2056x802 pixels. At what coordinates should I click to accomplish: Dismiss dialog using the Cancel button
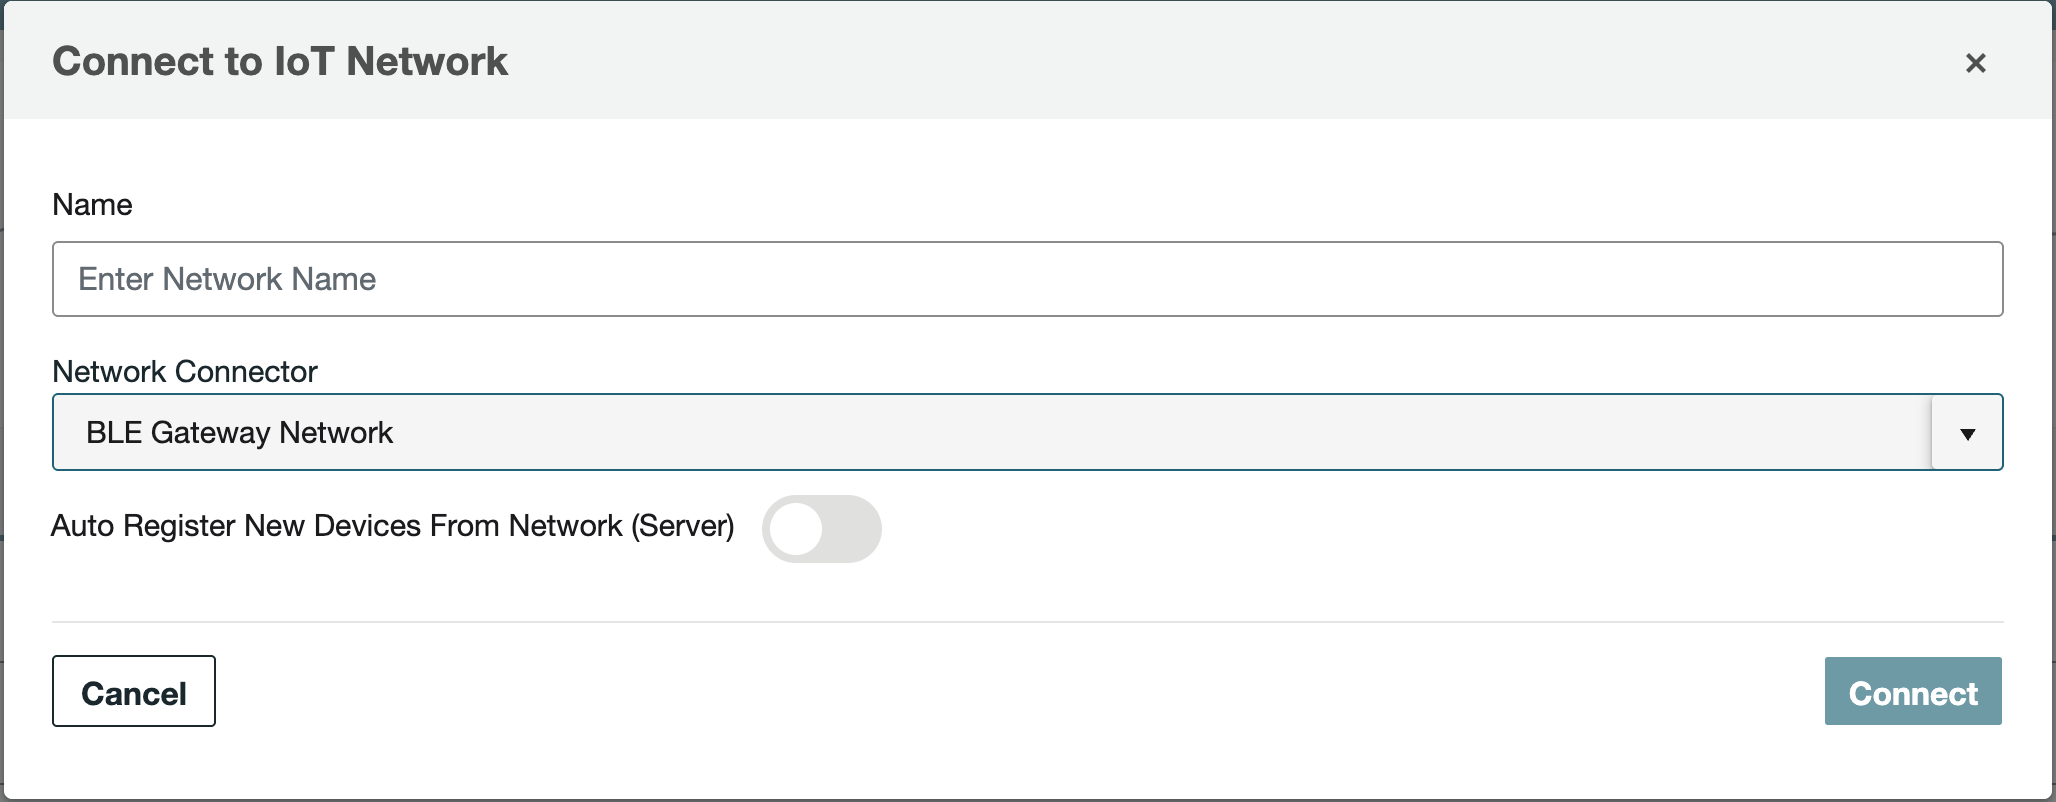[x=134, y=692]
